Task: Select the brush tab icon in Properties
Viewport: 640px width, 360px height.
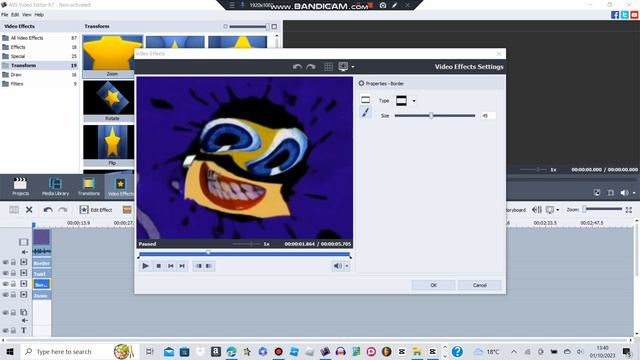Action: click(x=365, y=112)
